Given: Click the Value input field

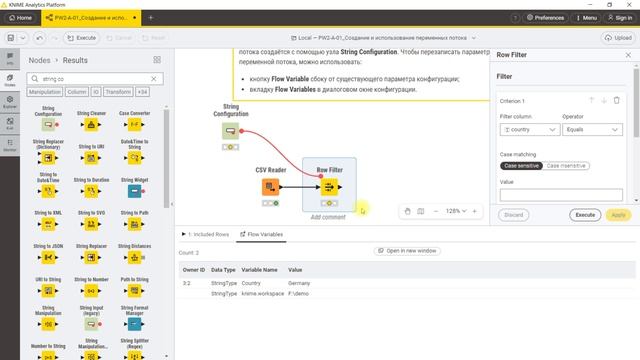Looking at the screenshot, I should click(x=561, y=195).
